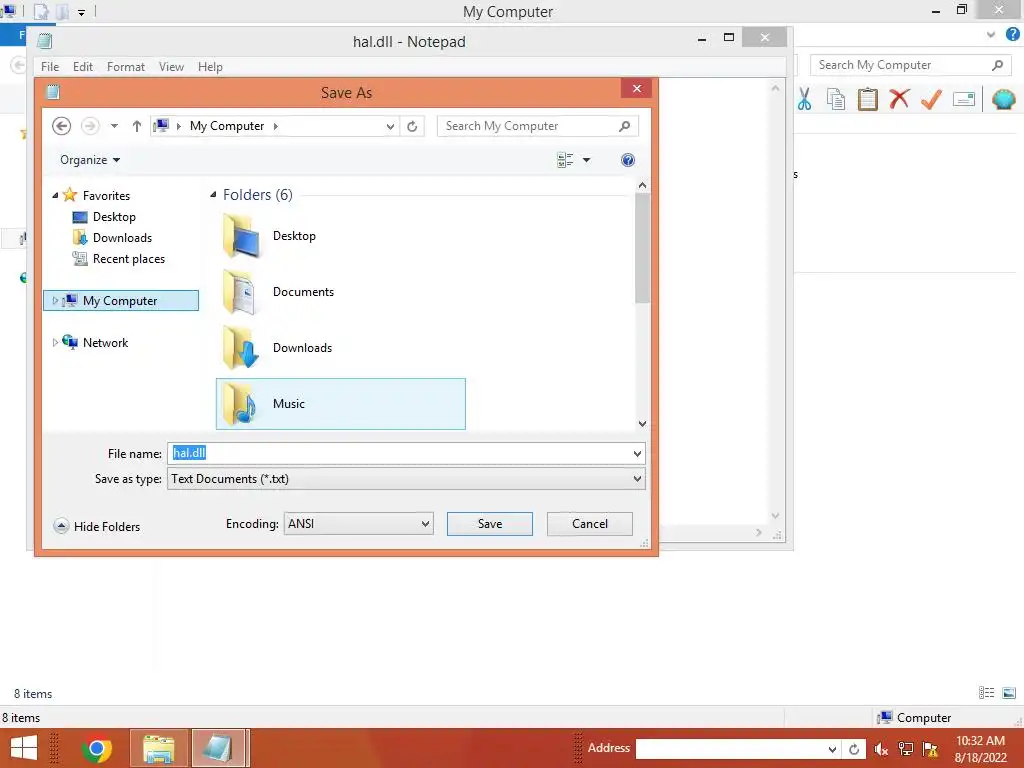This screenshot has width=1024, height=768.
Task: Select the Desktop folder in file list
Action: pyautogui.click(x=340, y=236)
